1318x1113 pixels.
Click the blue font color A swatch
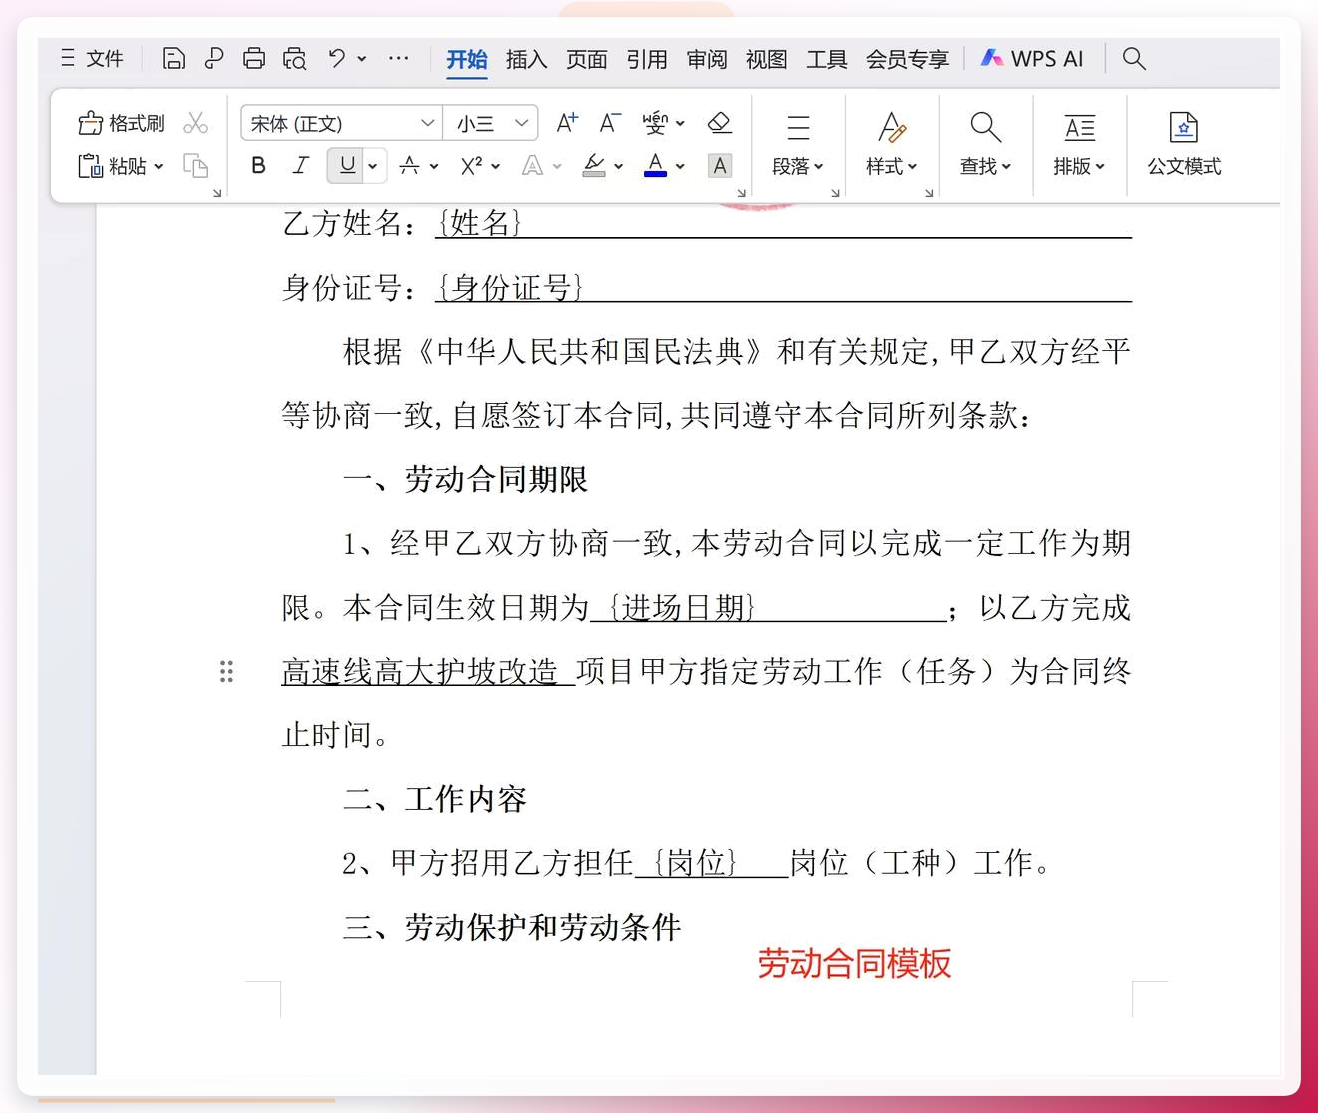(x=655, y=166)
